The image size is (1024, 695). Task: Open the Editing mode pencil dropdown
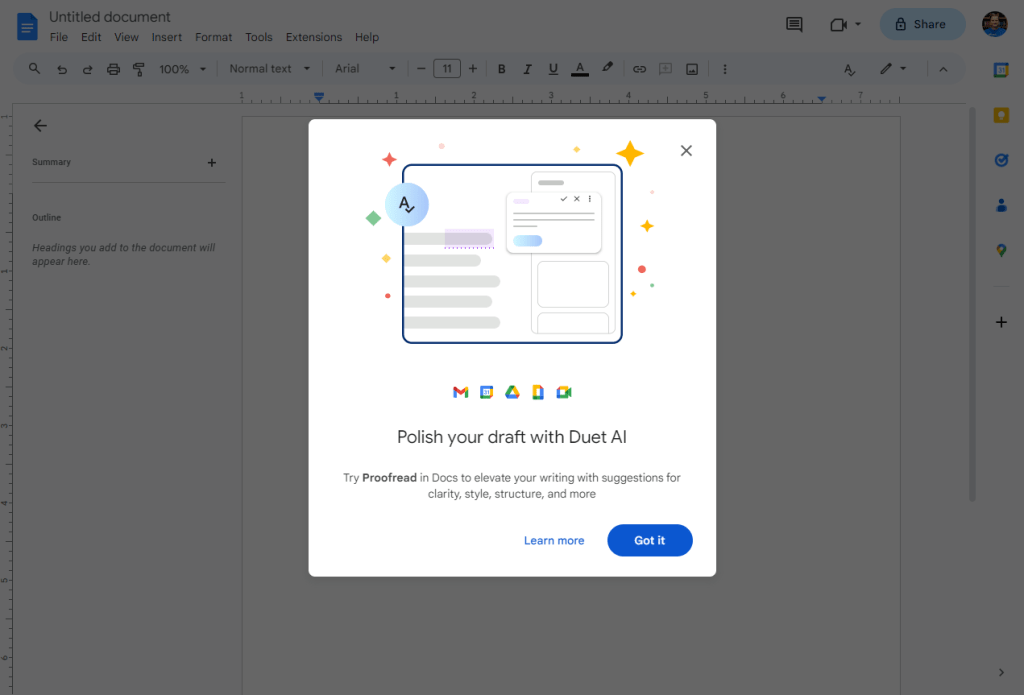coord(893,69)
